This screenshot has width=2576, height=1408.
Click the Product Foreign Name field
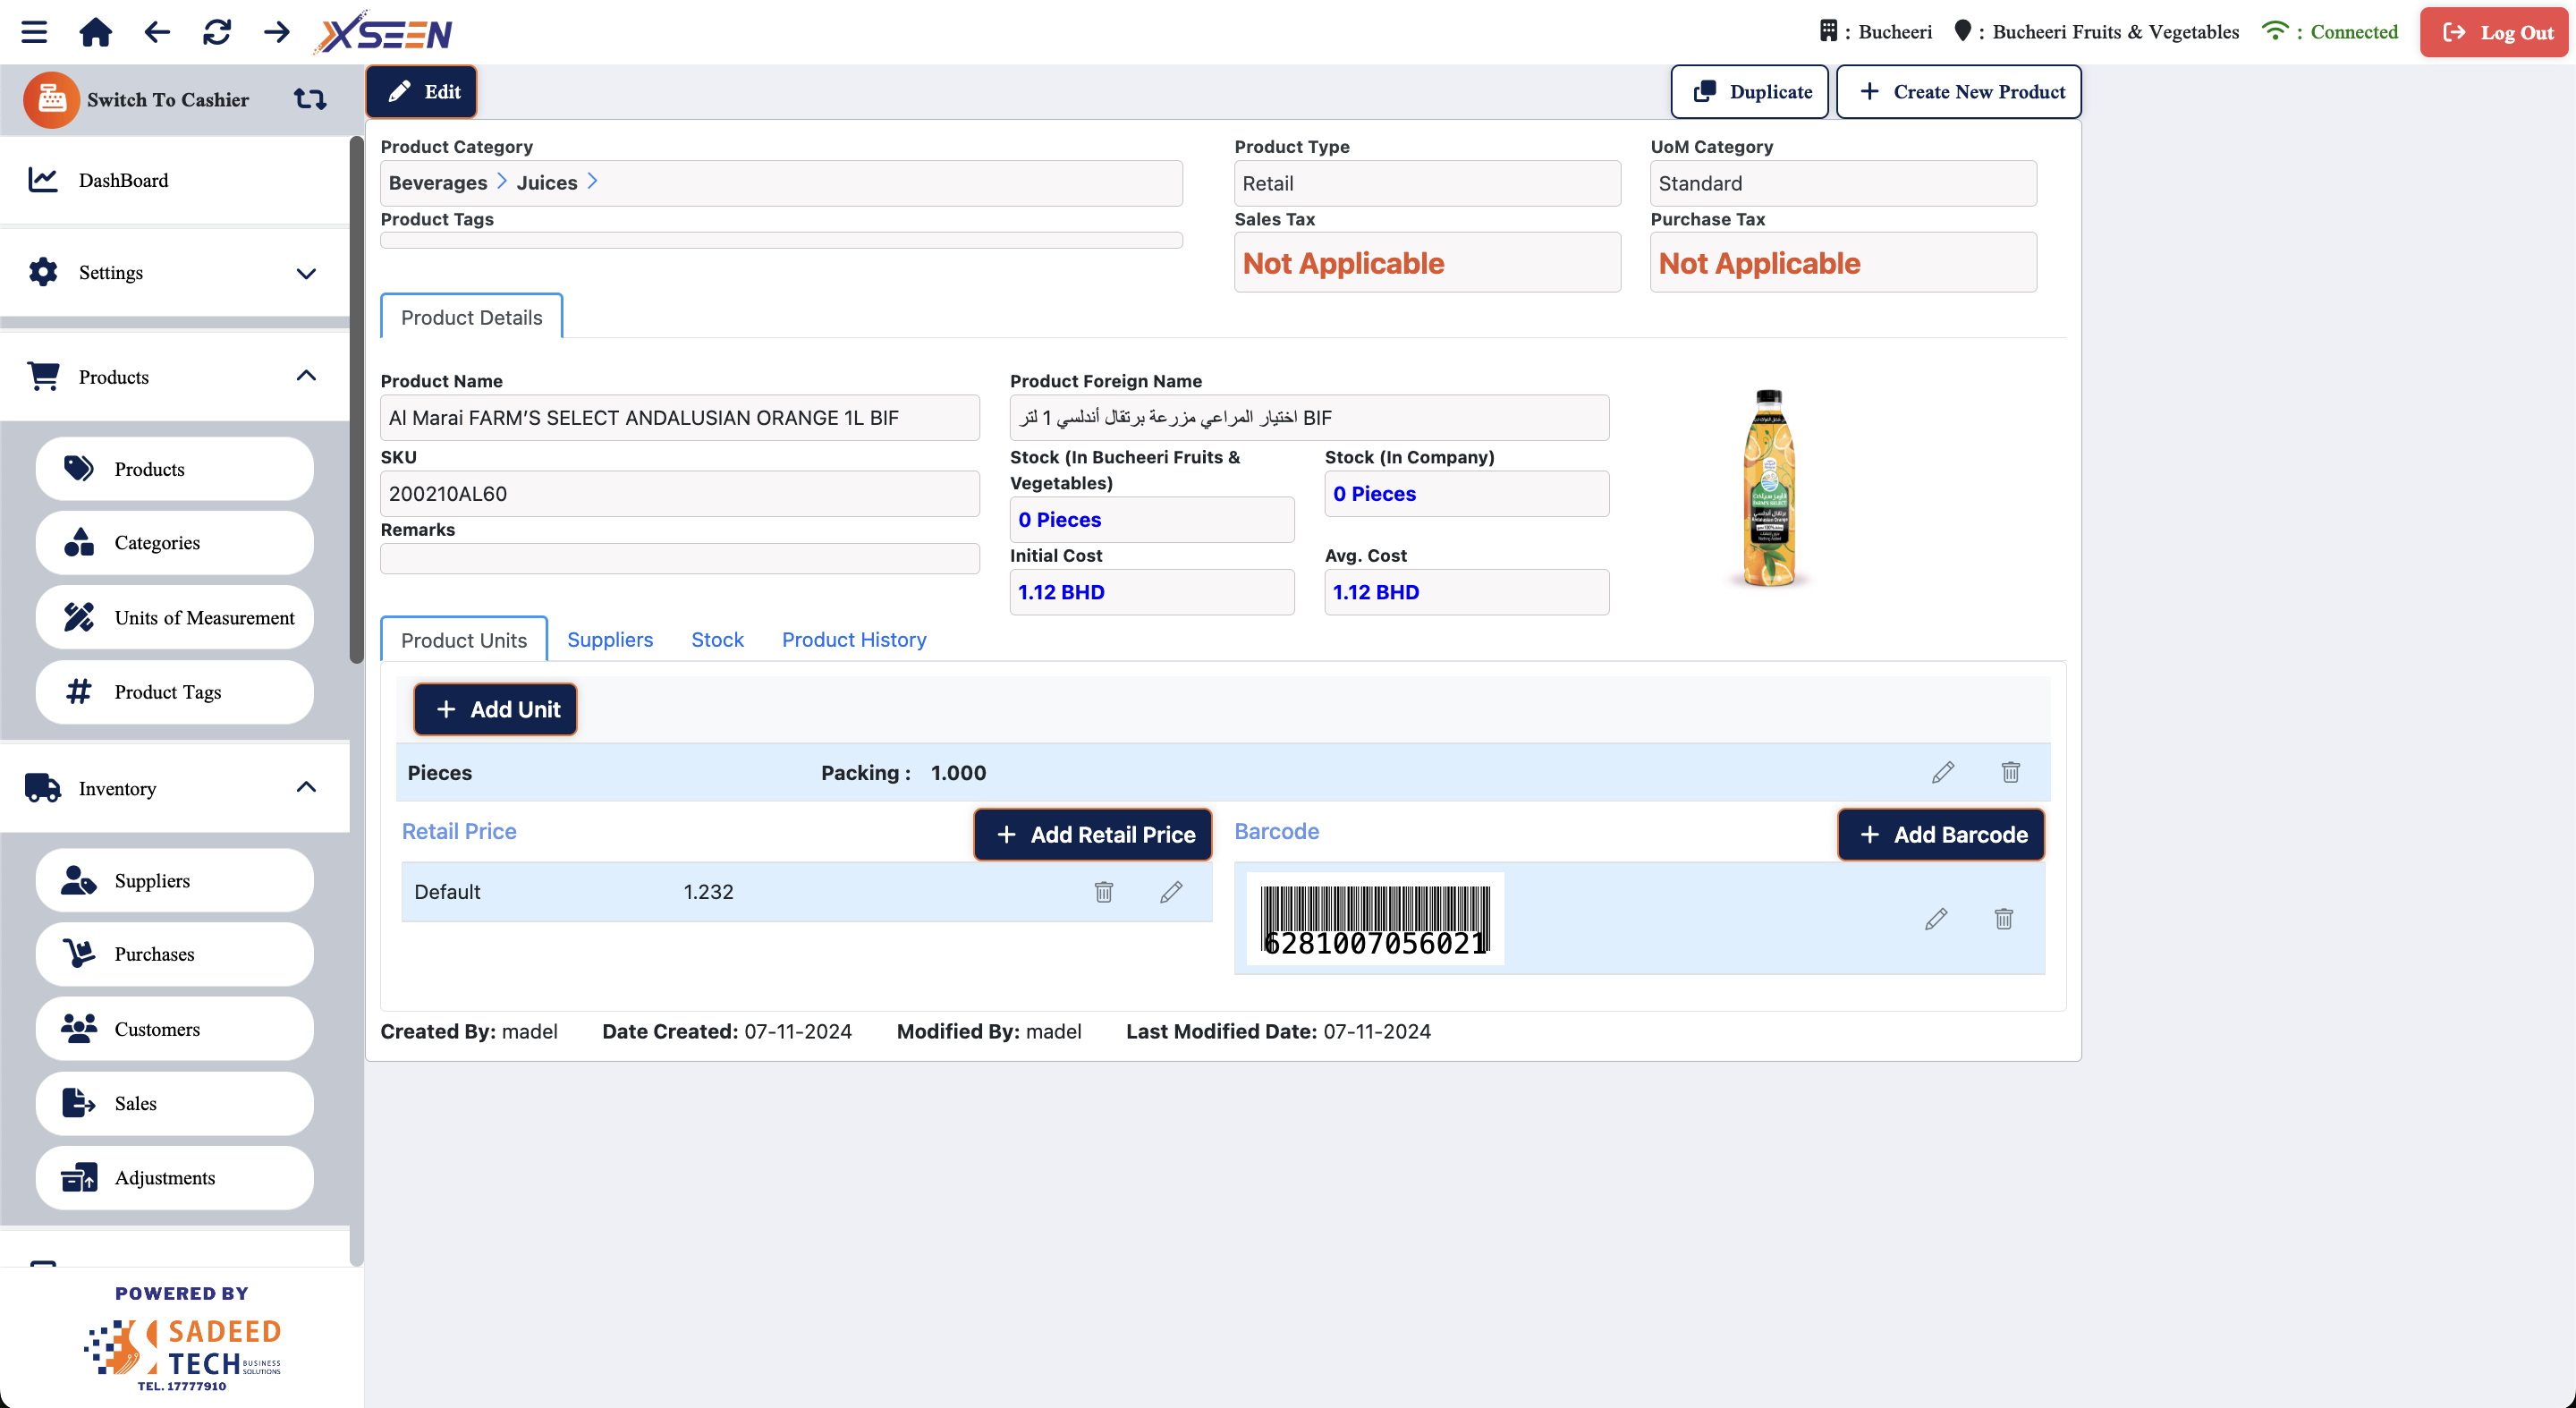1310,418
